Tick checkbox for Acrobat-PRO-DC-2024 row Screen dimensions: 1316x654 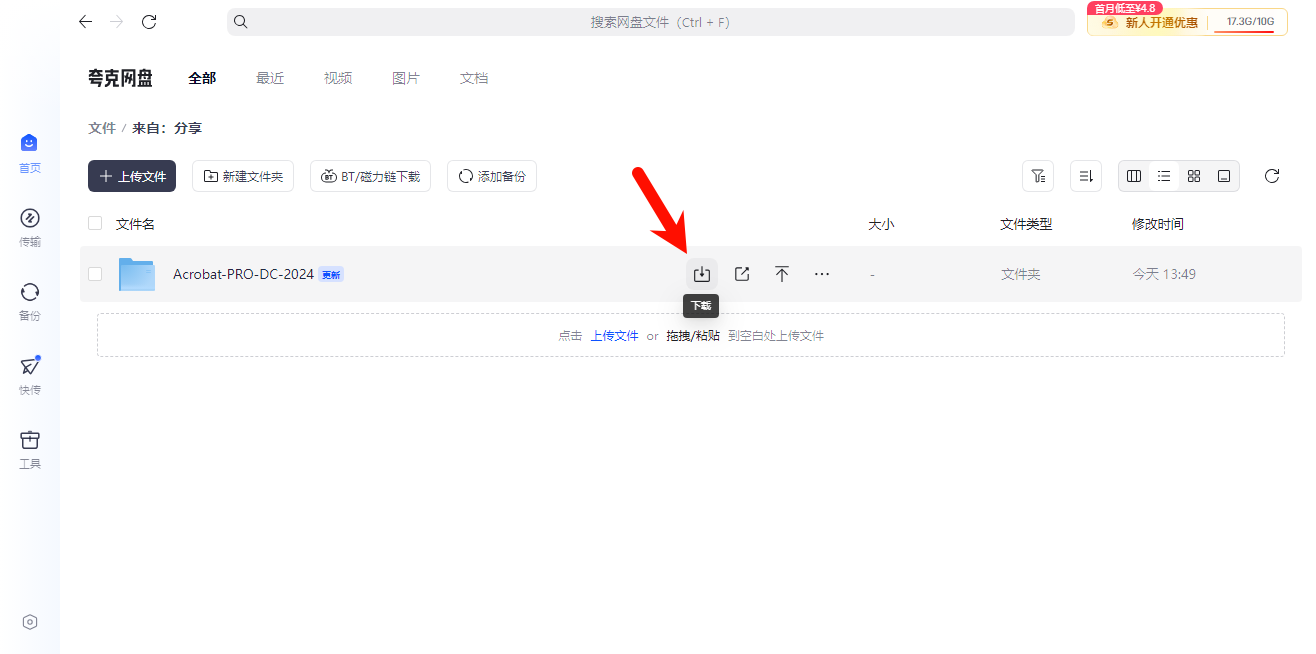(x=95, y=273)
